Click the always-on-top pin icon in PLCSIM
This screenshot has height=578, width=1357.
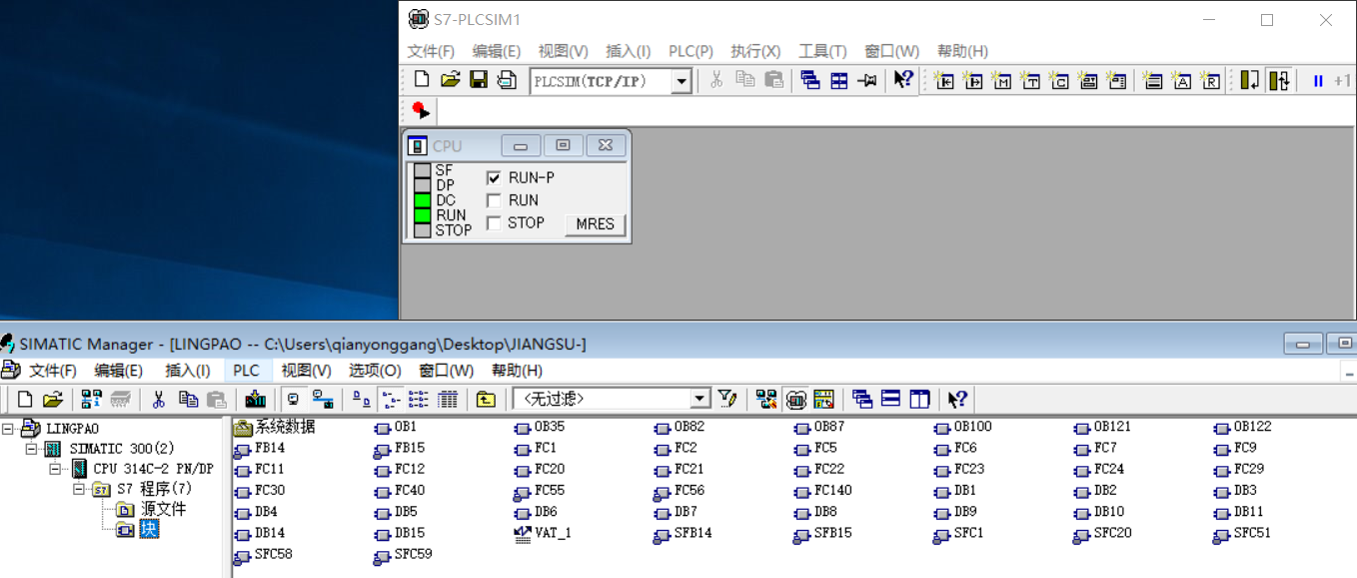[868, 81]
